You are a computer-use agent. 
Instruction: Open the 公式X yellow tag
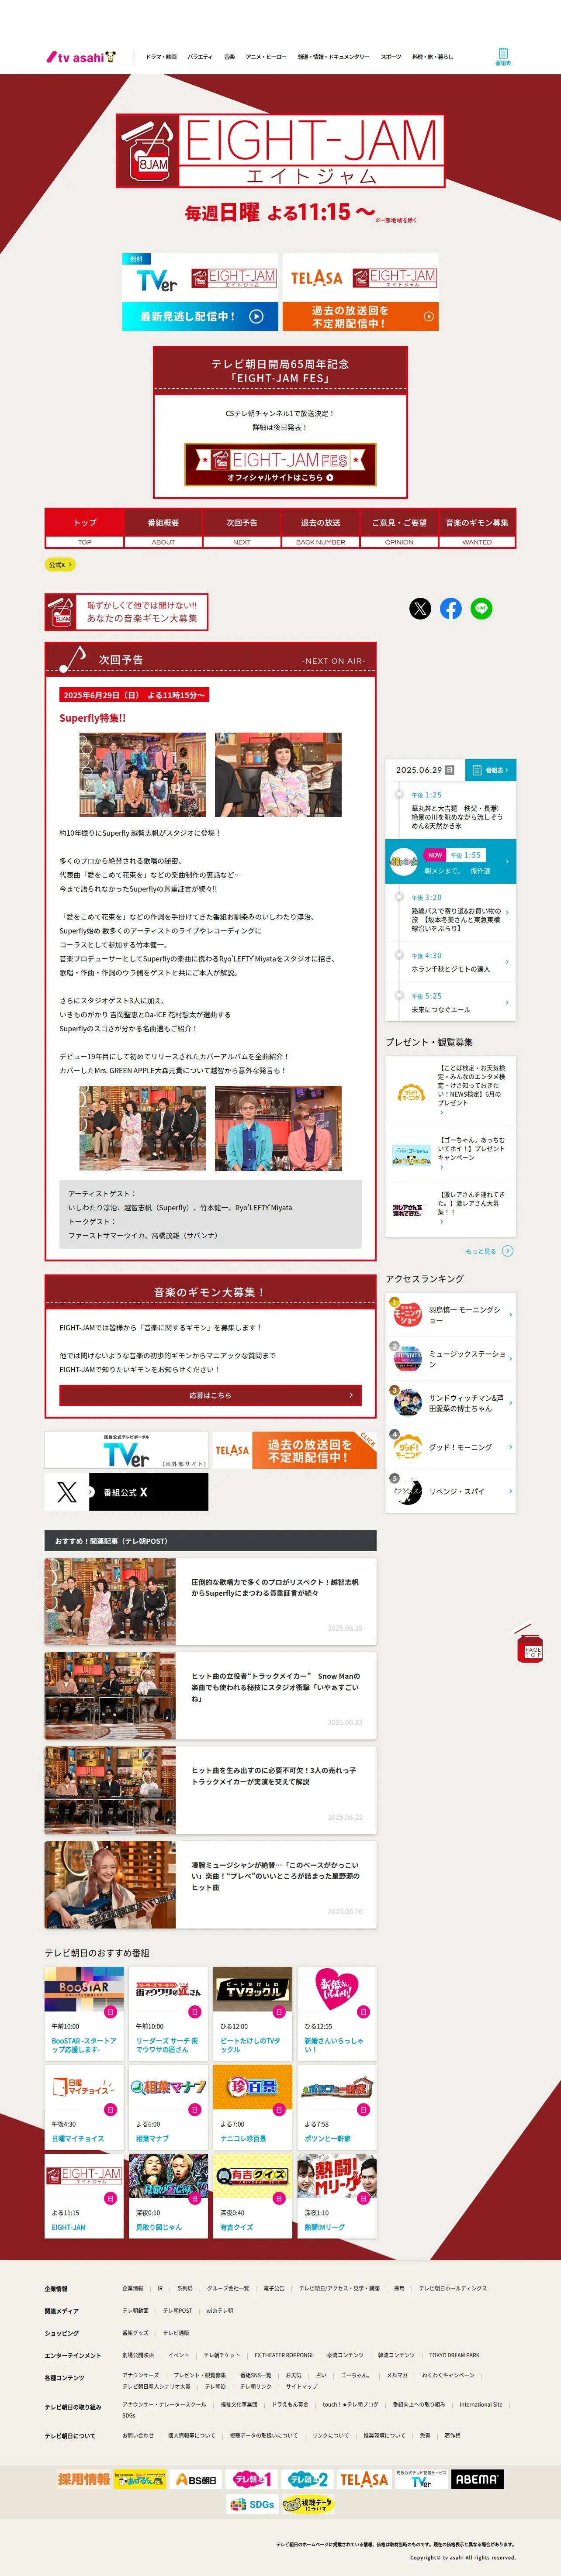click(x=60, y=565)
